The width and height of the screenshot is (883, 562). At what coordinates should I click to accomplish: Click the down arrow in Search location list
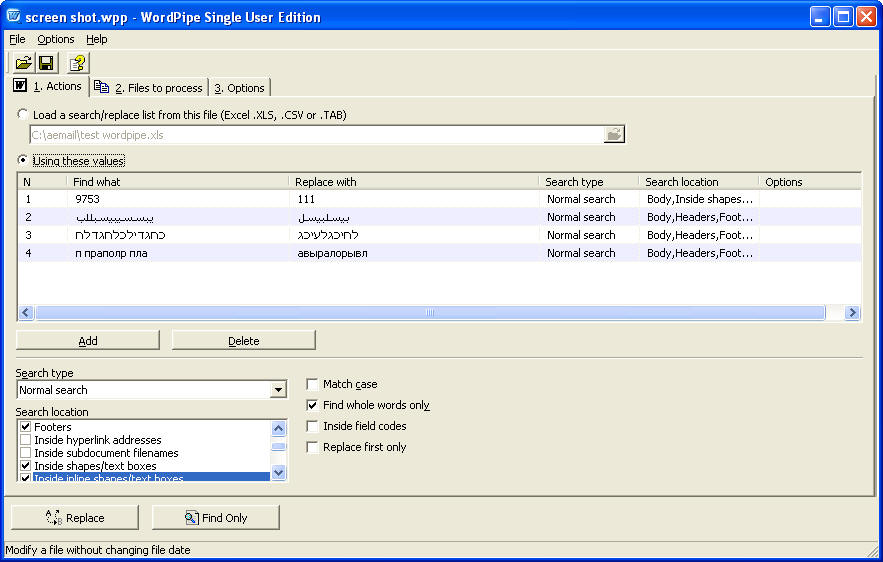(279, 472)
